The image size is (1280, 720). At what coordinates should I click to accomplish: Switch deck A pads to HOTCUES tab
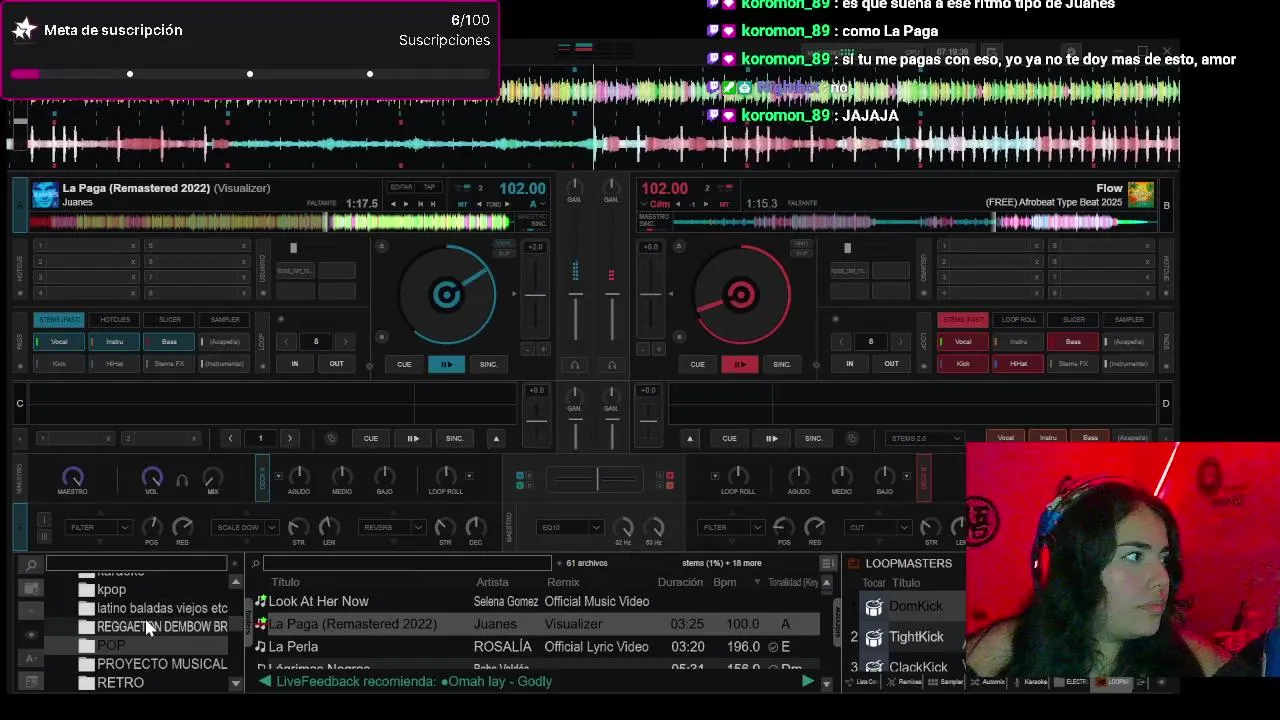[114, 320]
